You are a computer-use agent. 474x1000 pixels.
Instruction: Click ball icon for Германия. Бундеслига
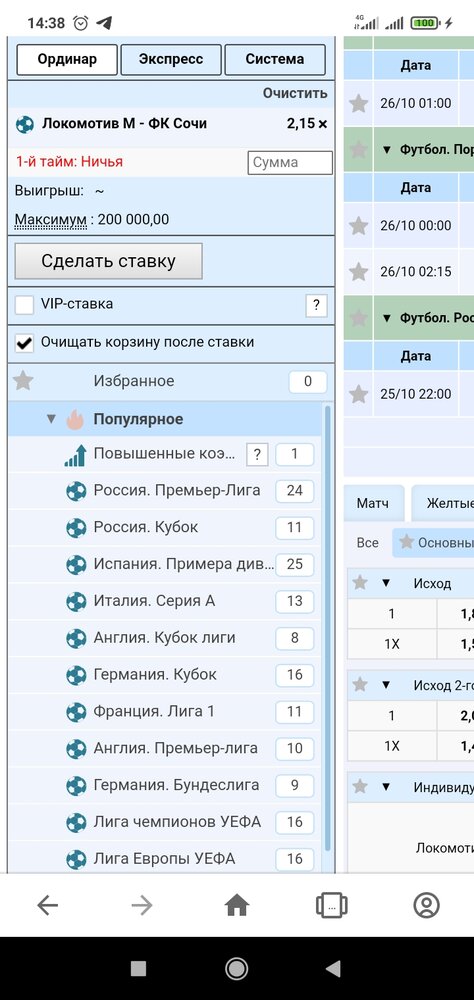[76, 785]
